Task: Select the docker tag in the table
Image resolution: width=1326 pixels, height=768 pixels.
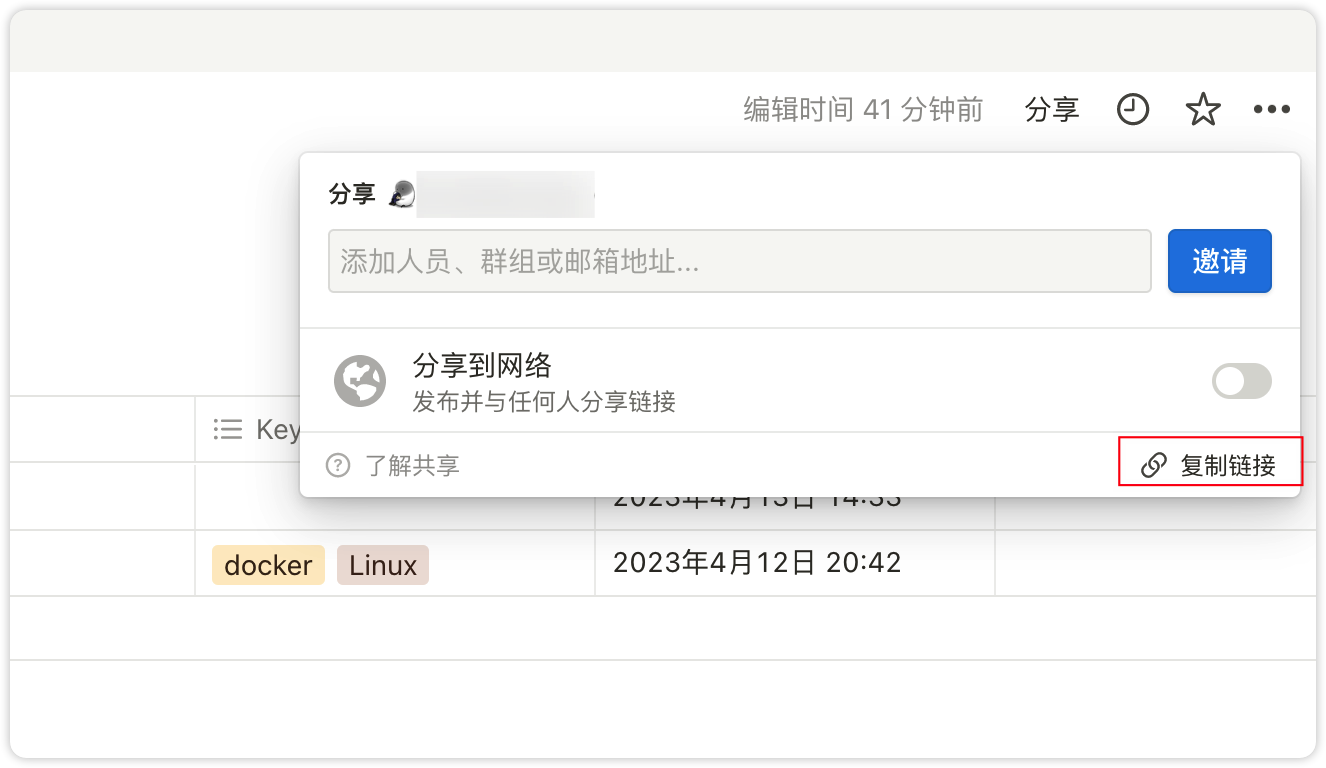Action: coord(268,565)
